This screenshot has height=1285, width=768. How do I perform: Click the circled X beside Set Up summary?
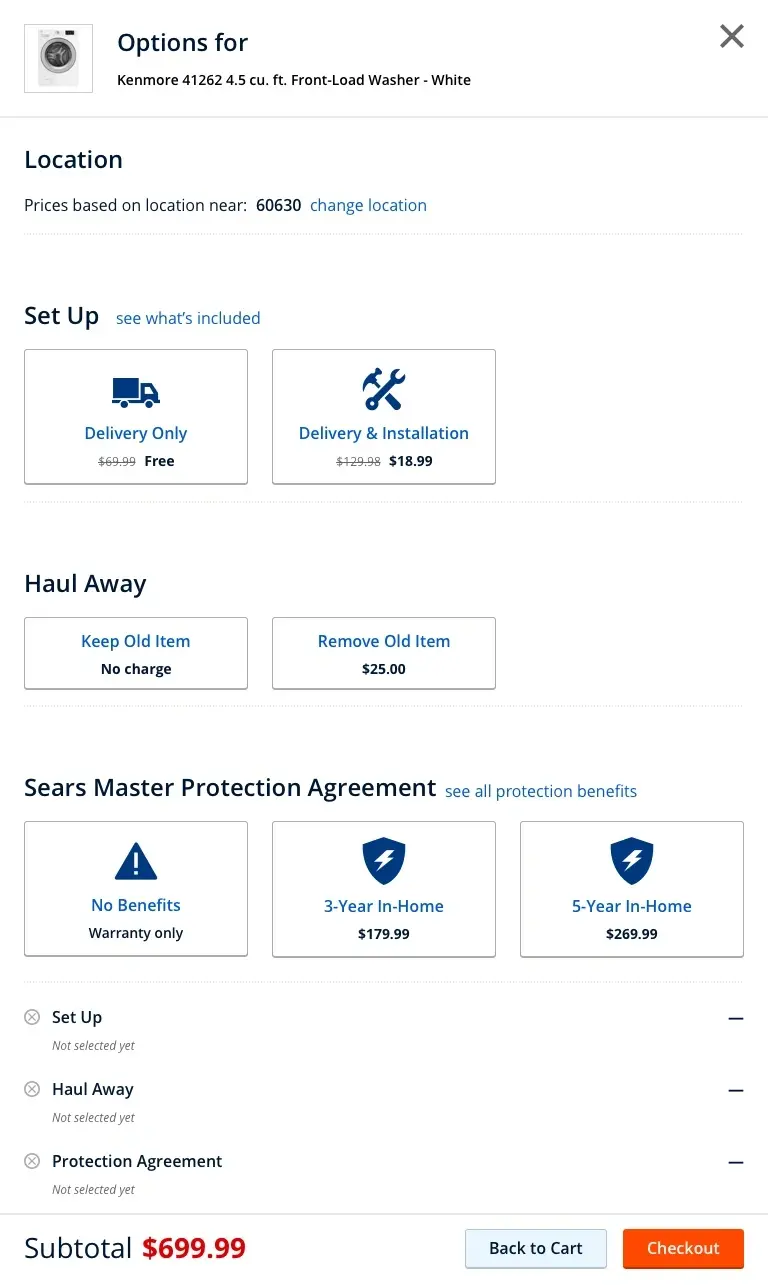point(32,1017)
